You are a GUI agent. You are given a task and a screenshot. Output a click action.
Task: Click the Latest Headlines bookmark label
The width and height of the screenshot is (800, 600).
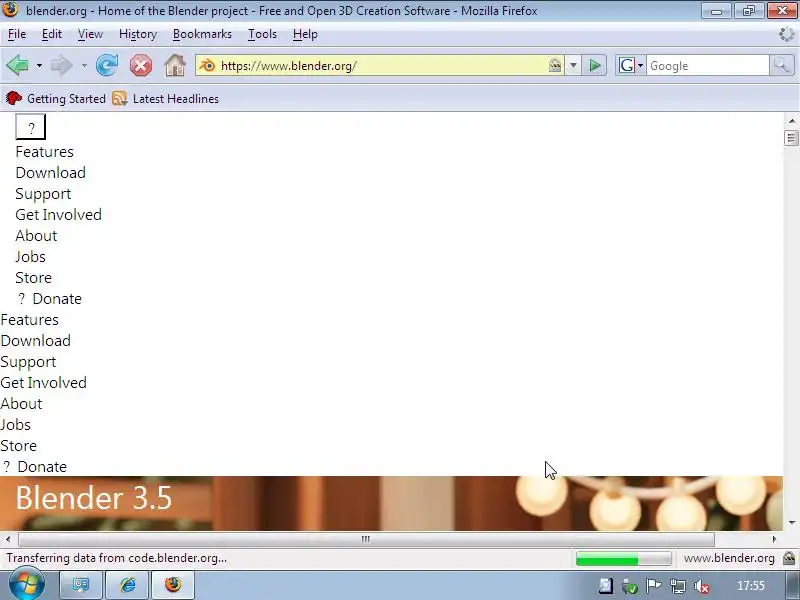pos(176,98)
